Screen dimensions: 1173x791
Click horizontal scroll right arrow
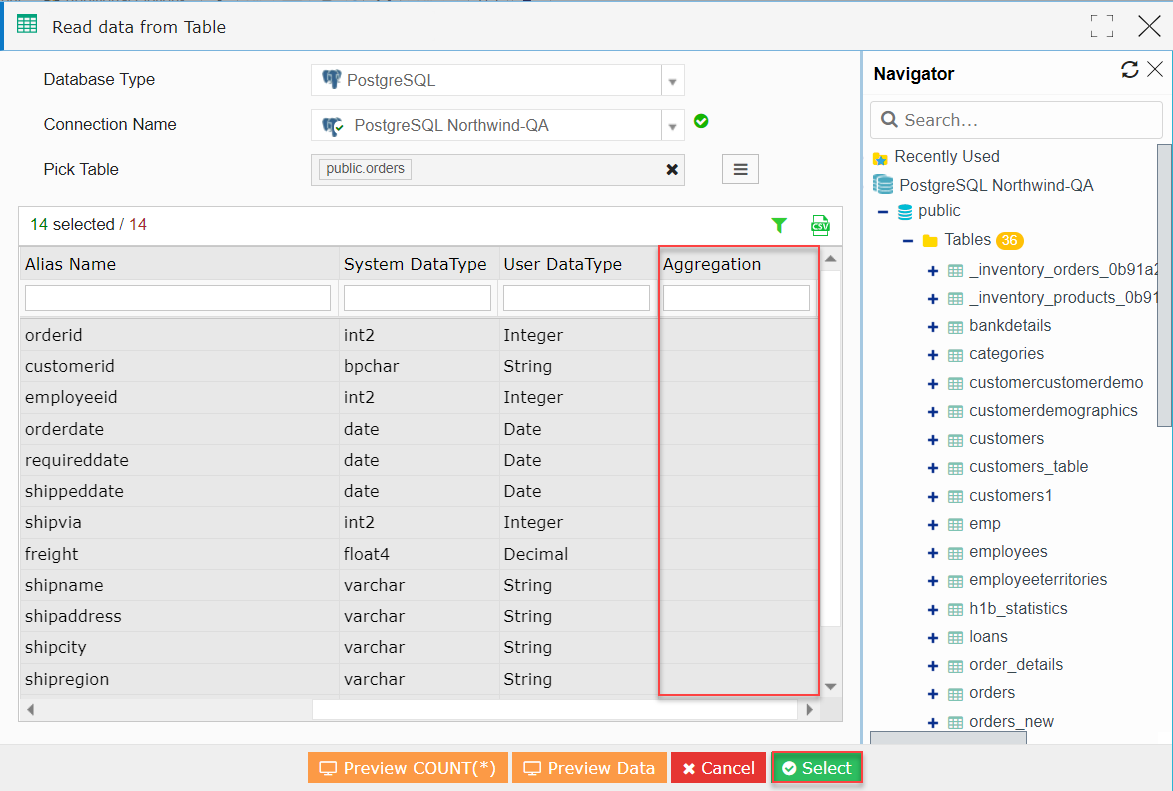pos(809,709)
